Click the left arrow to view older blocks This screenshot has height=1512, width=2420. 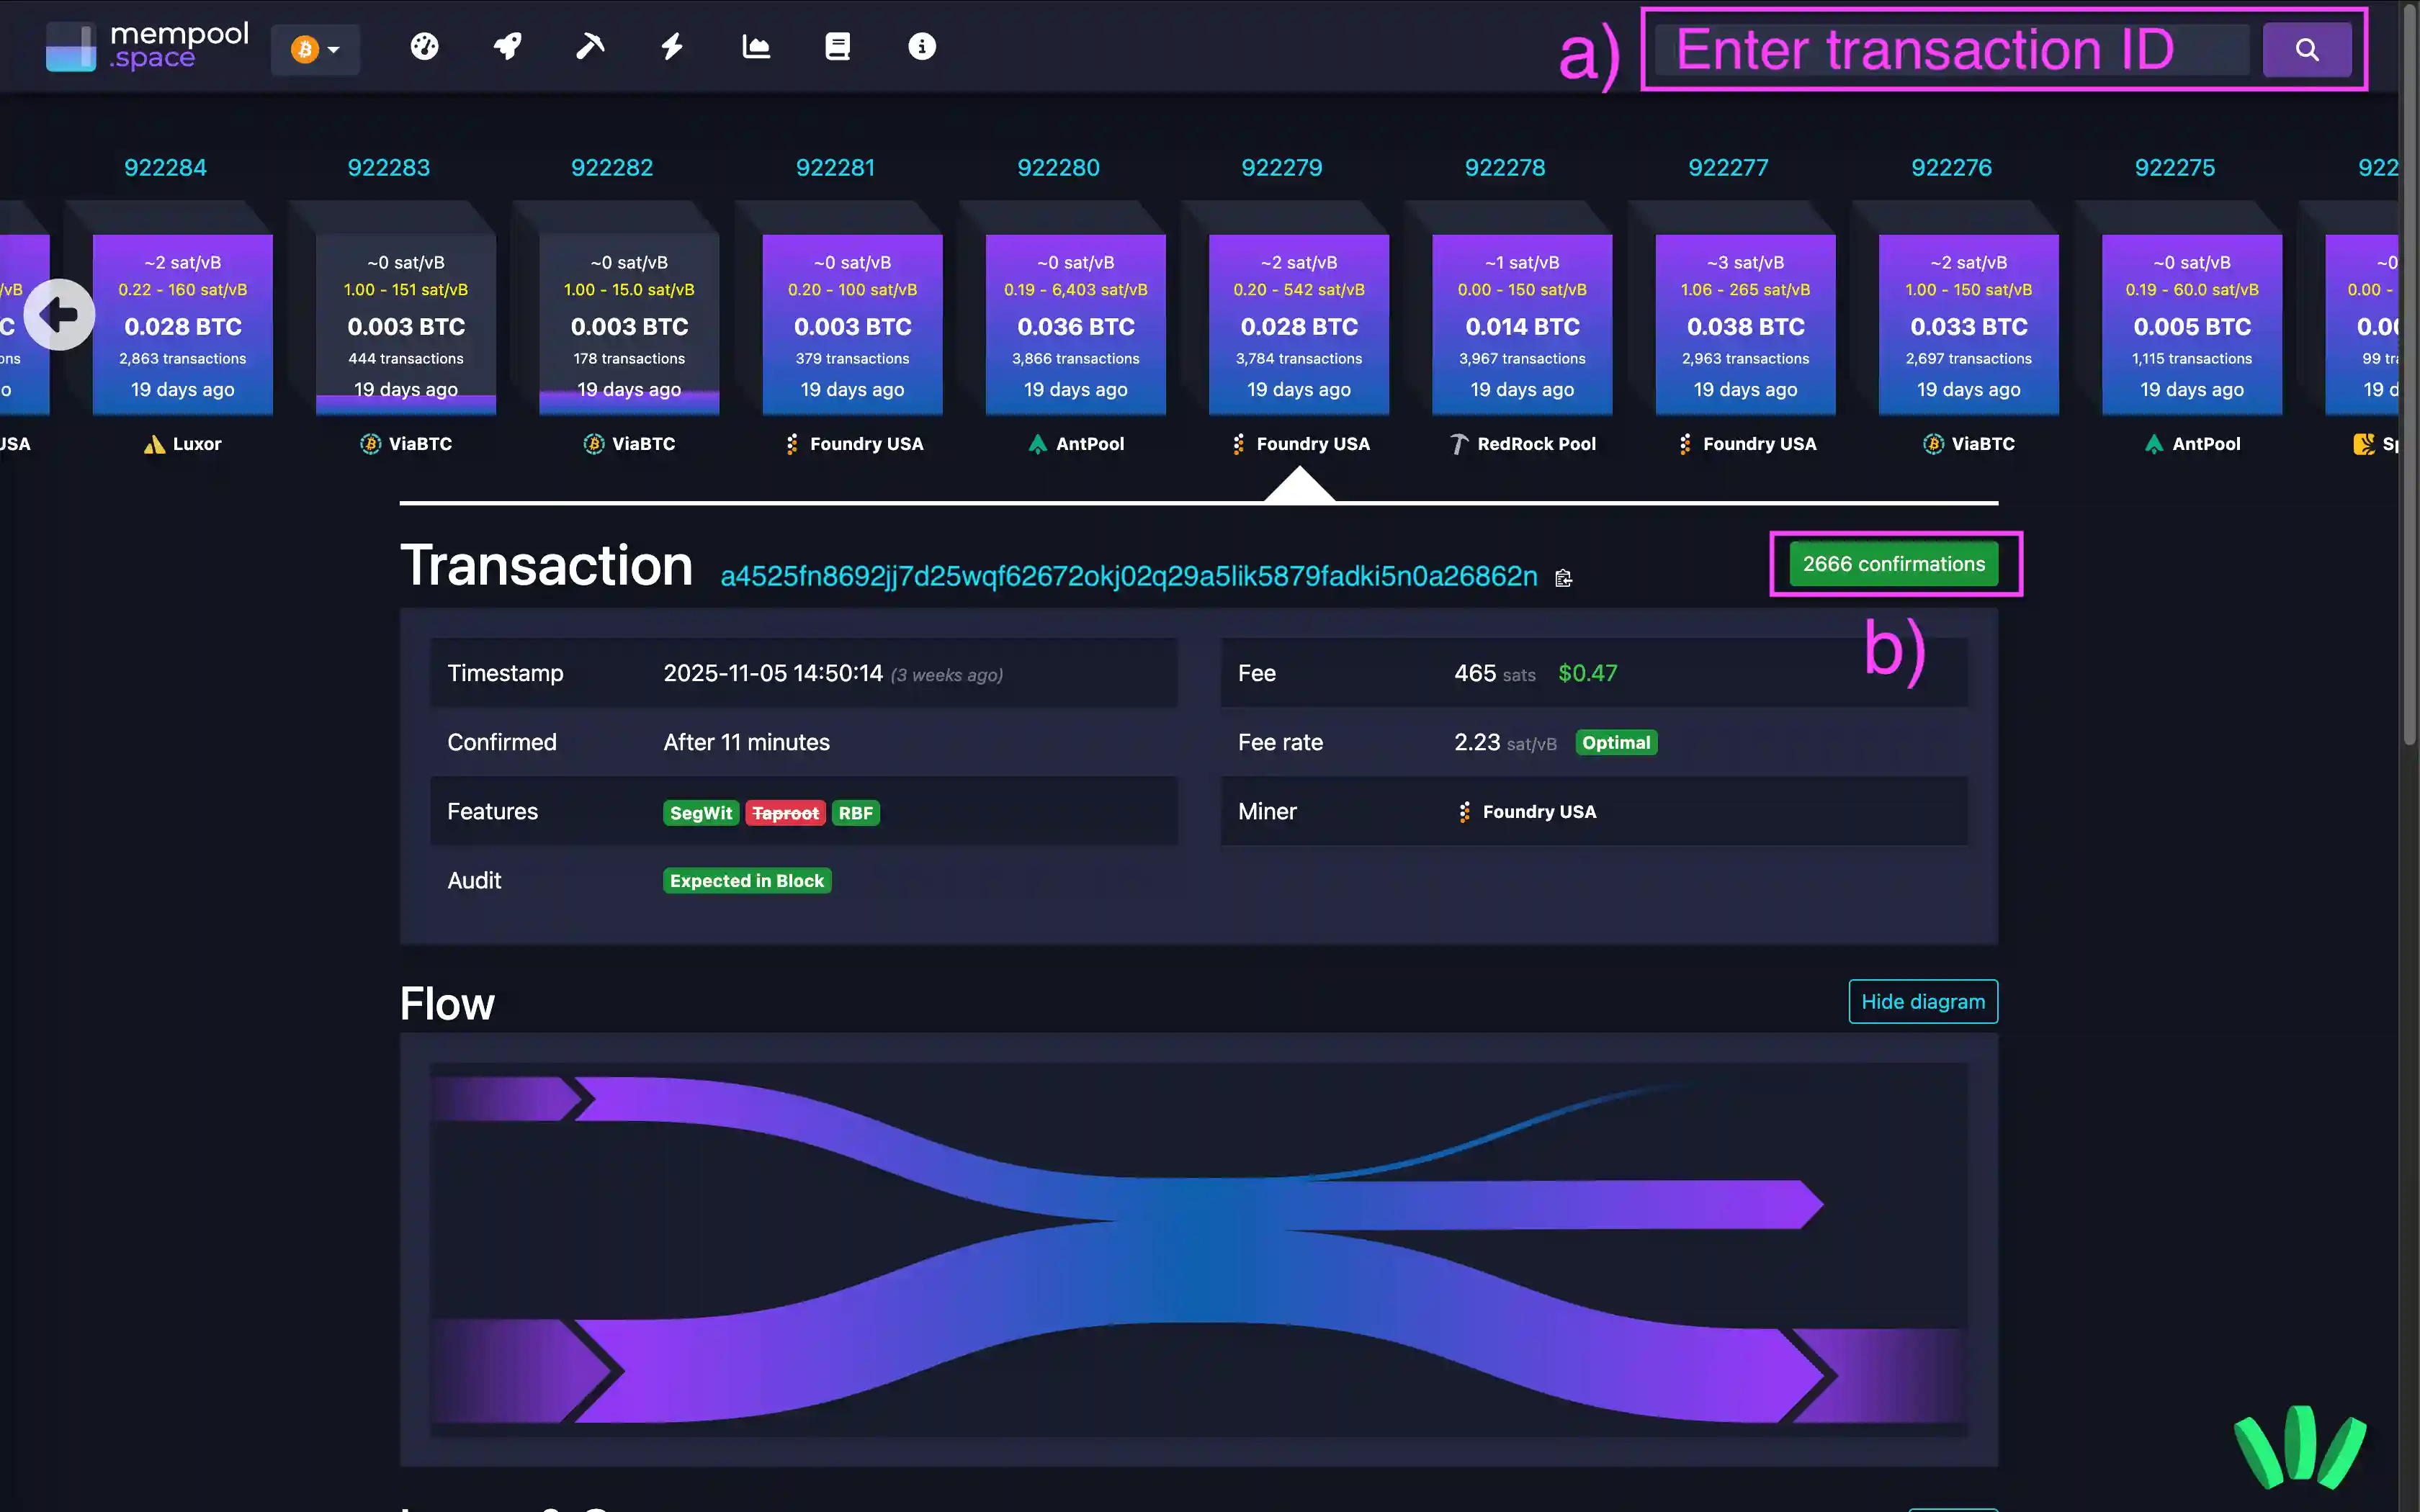[58, 314]
